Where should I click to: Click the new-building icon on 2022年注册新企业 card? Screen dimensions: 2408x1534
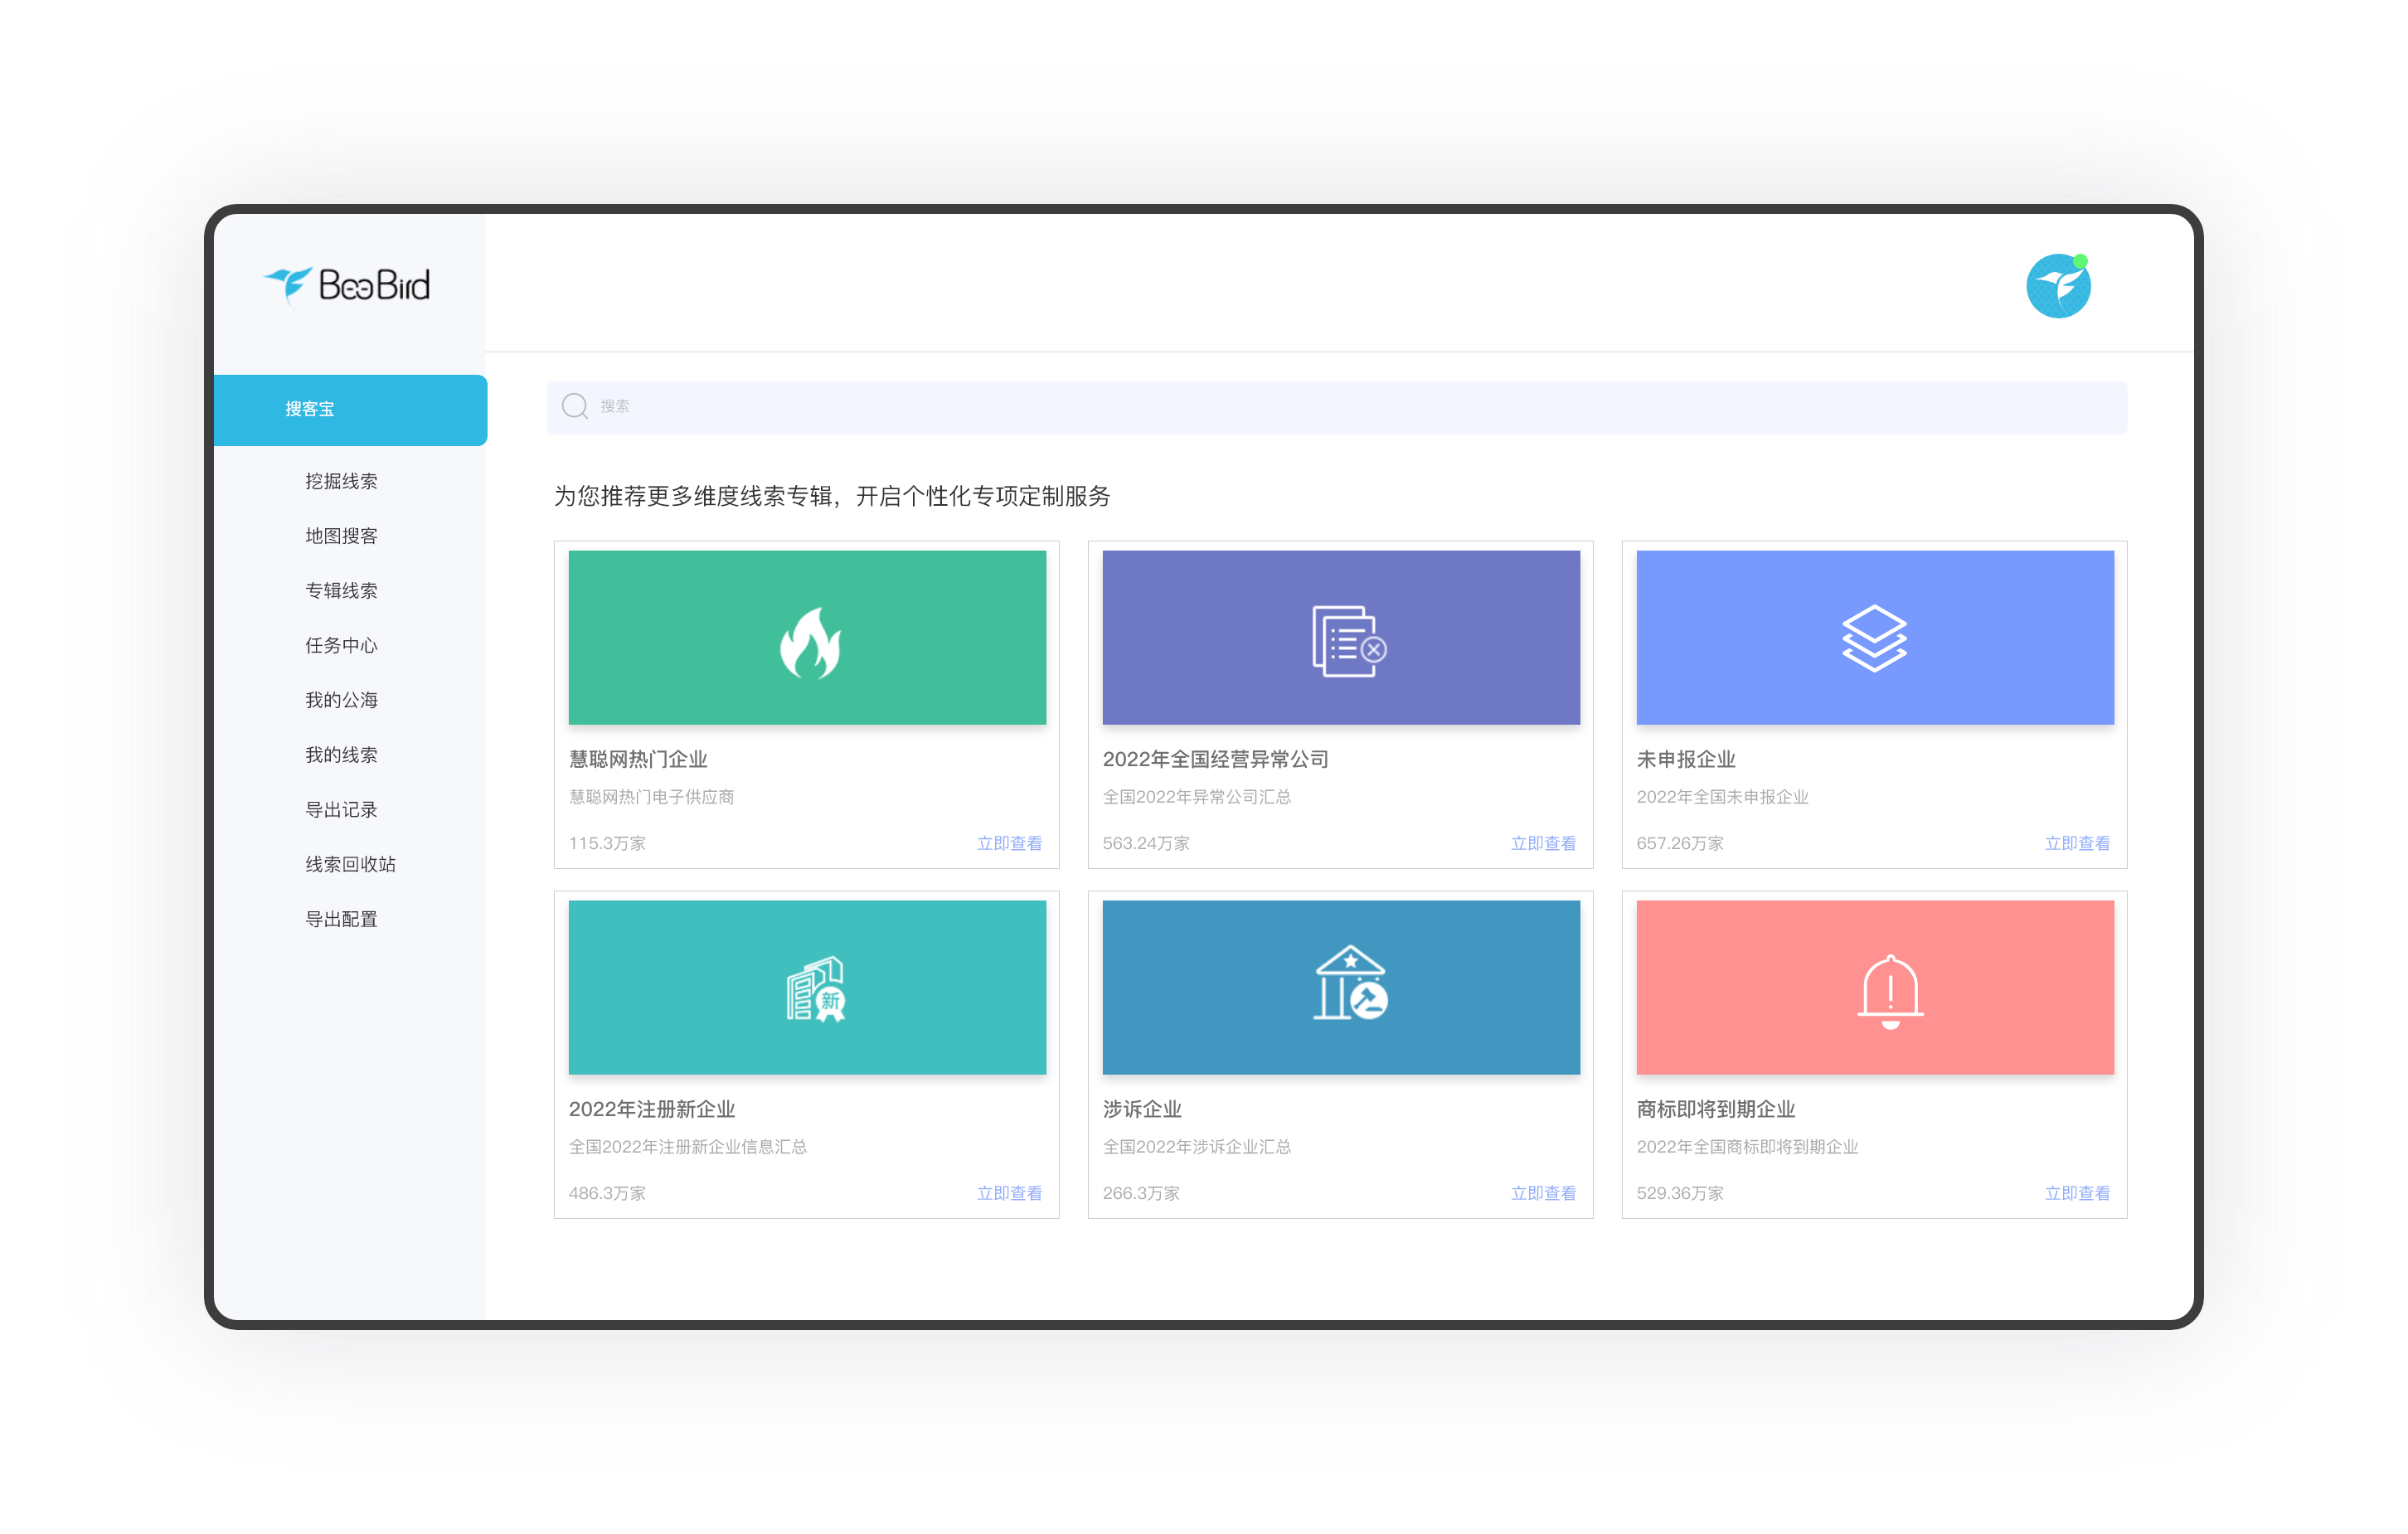point(816,989)
